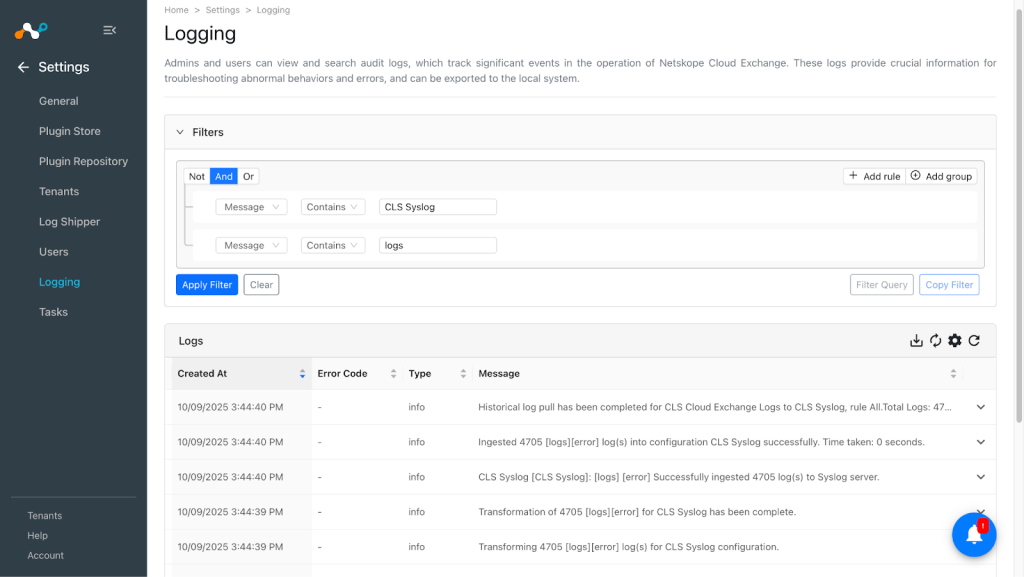
Task: Go to Home breadcrumb
Action: (176, 10)
